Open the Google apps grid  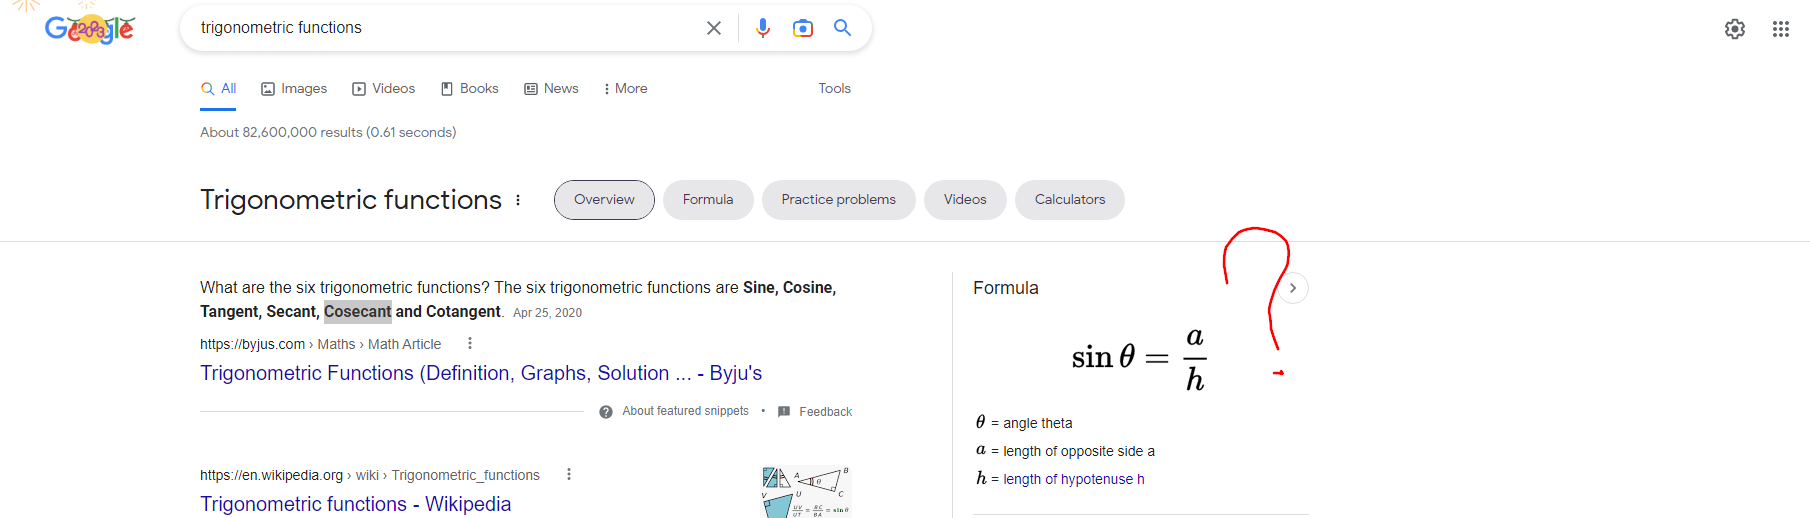(1781, 29)
